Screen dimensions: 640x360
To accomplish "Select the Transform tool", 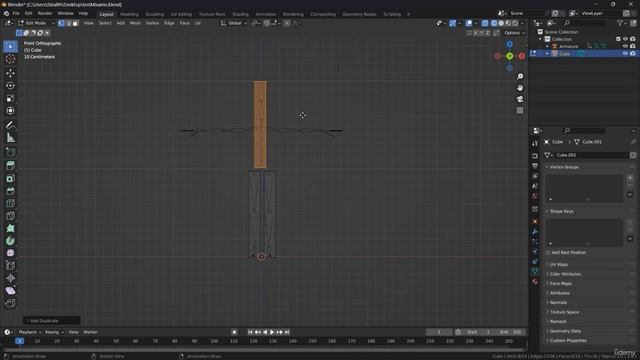I will [10, 111].
